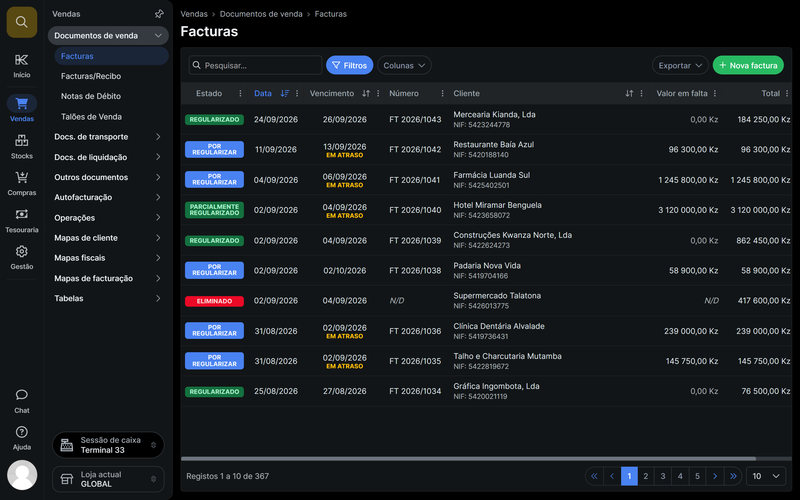Expand Mapas de cliente section
Image resolution: width=800 pixels, height=500 pixels.
coord(108,238)
